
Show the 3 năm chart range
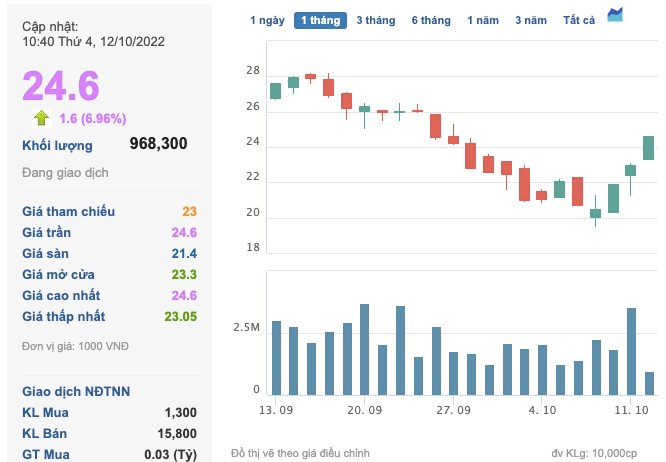tap(531, 20)
